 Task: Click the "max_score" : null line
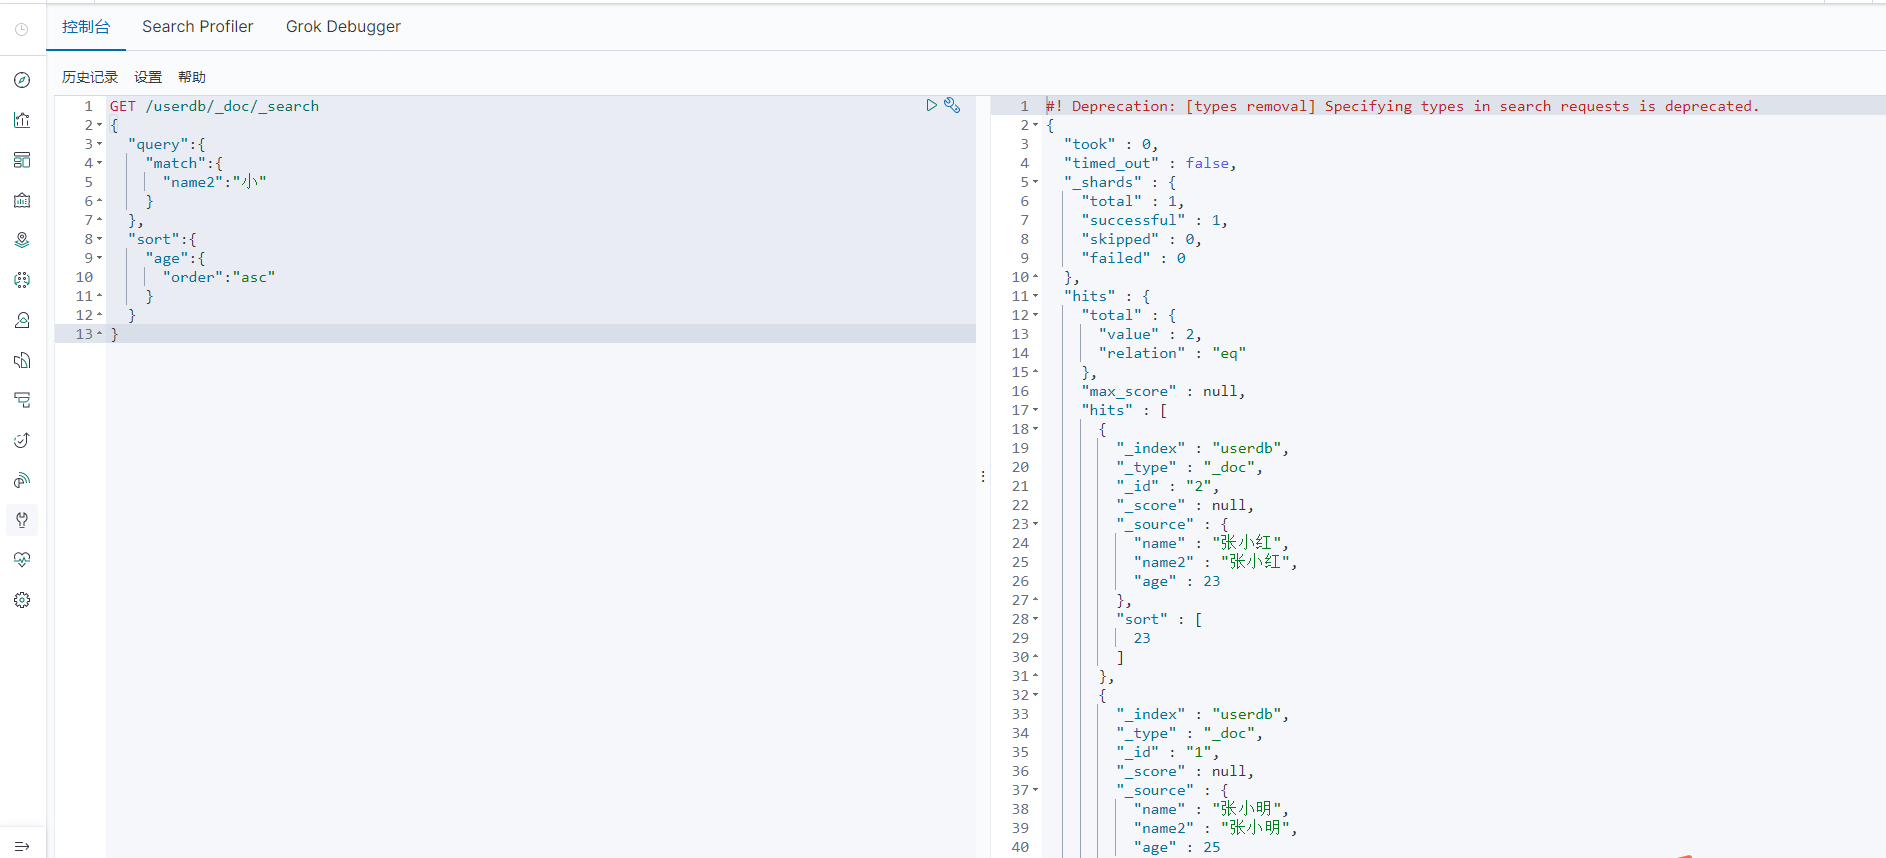1163,391
